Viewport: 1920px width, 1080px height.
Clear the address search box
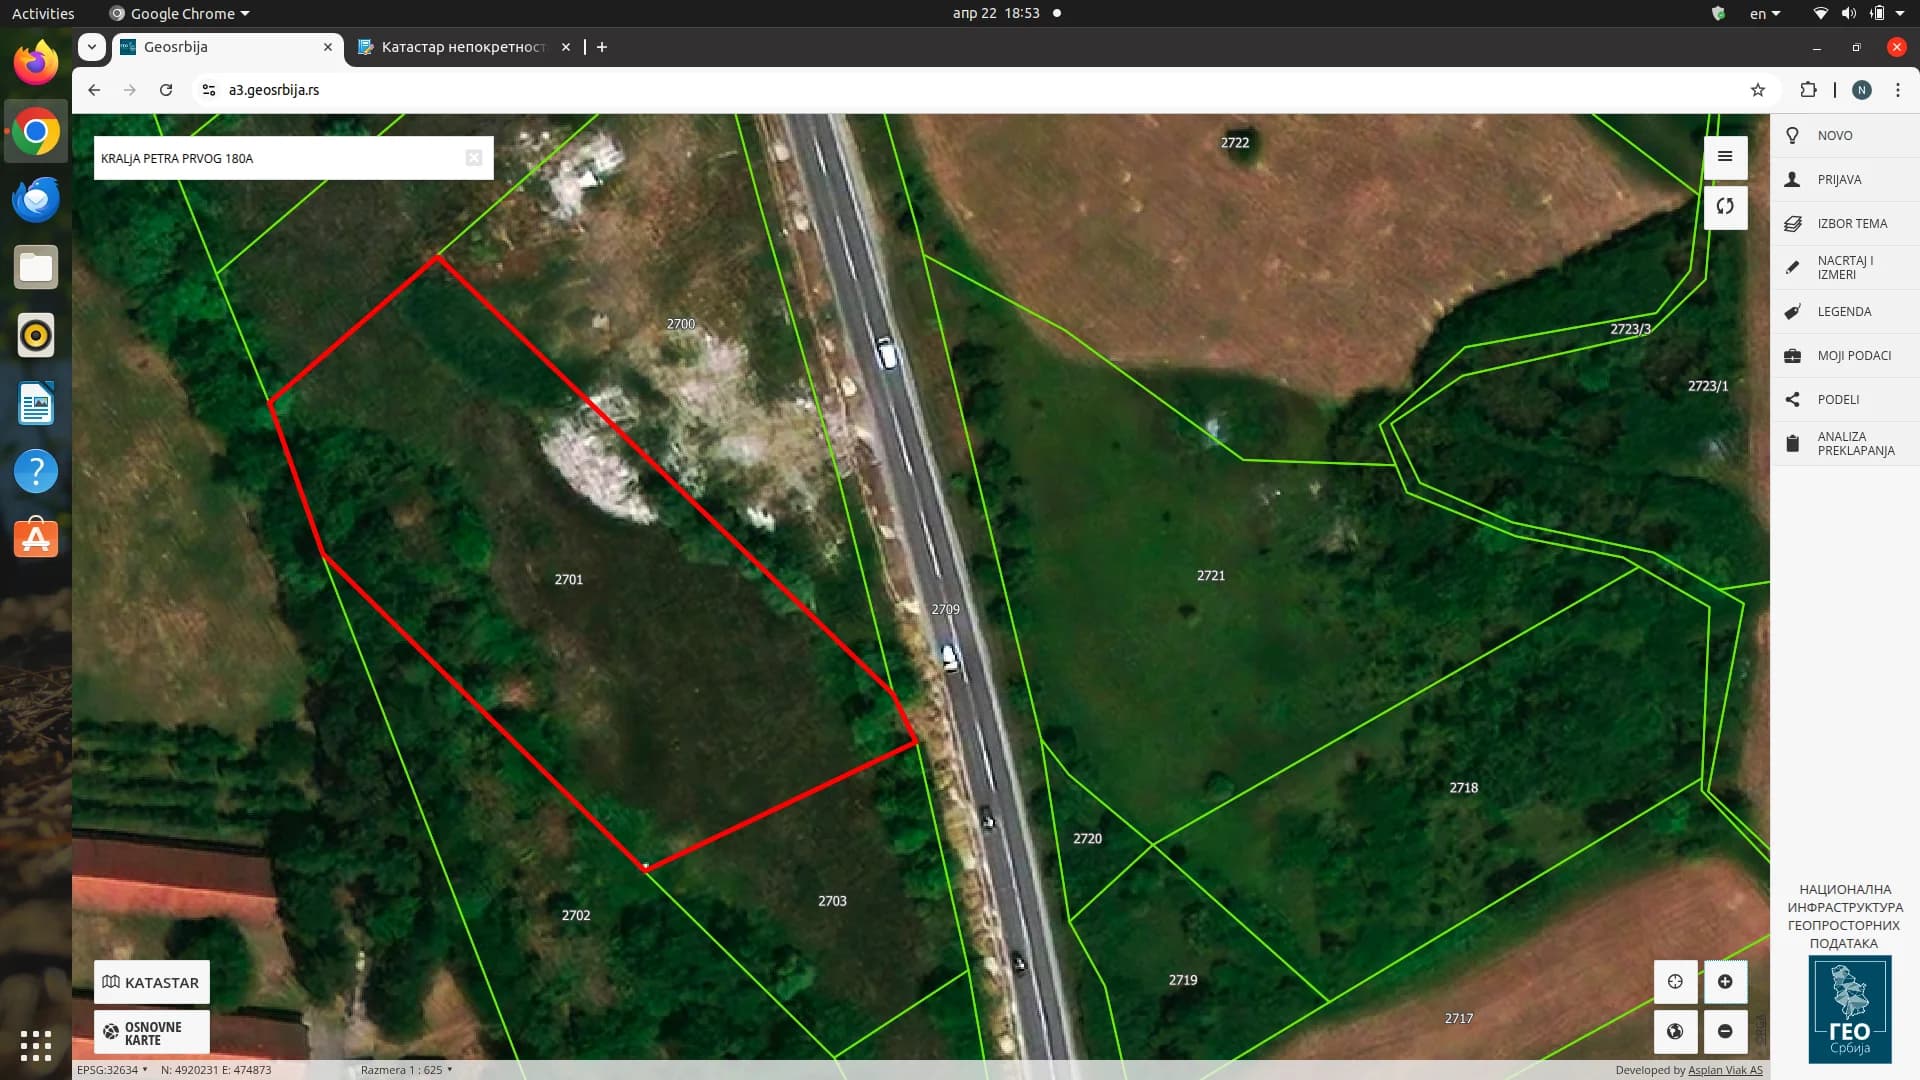474,158
